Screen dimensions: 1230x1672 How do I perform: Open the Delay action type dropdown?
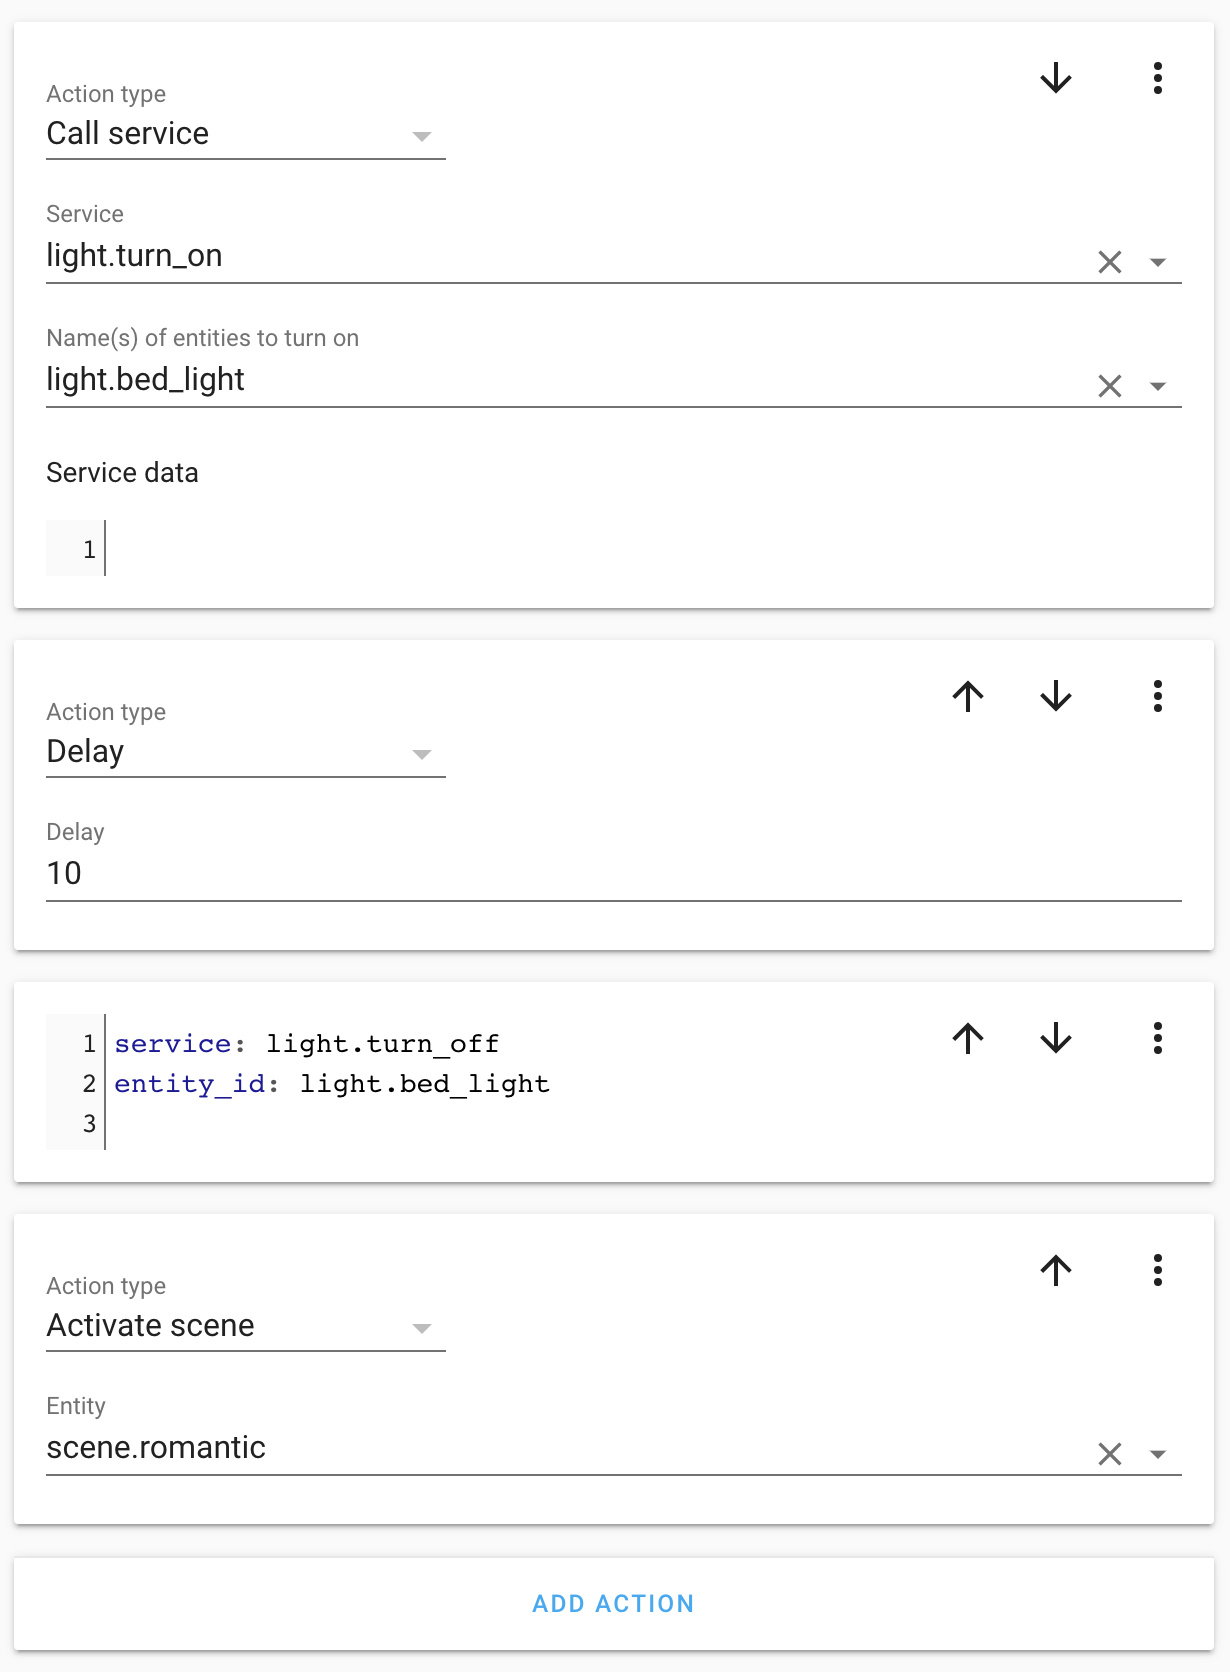[x=420, y=754]
